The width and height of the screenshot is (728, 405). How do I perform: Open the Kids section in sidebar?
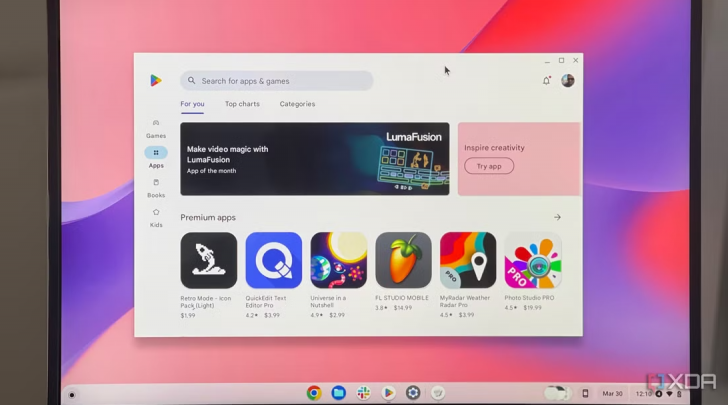(x=156, y=218)
